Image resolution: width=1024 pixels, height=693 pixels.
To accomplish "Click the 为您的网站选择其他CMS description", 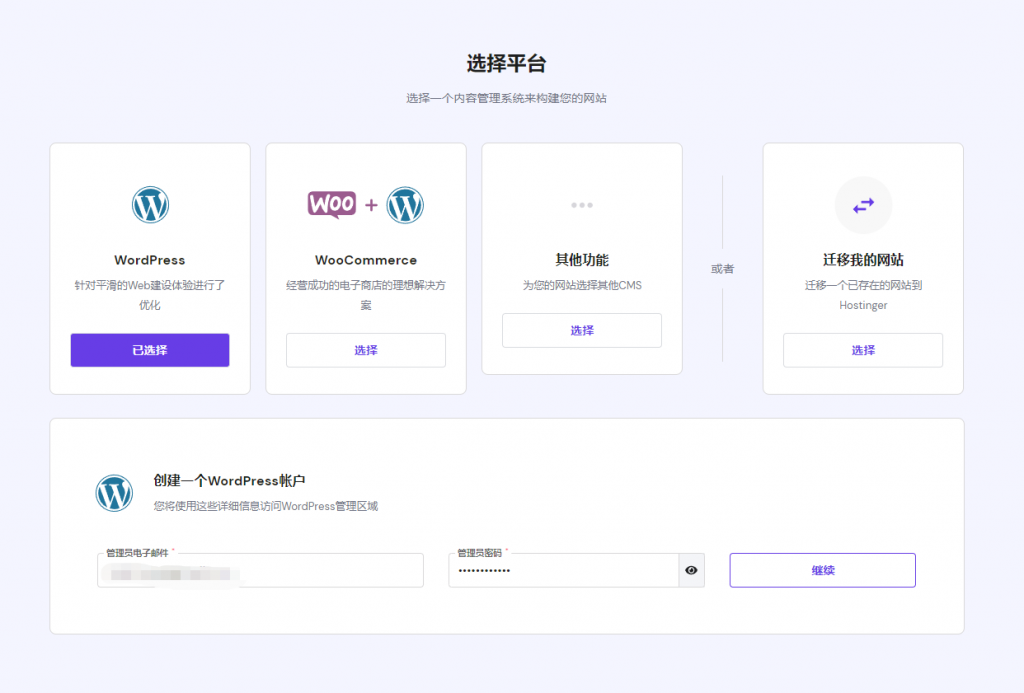I will click(x=582, y=285).
